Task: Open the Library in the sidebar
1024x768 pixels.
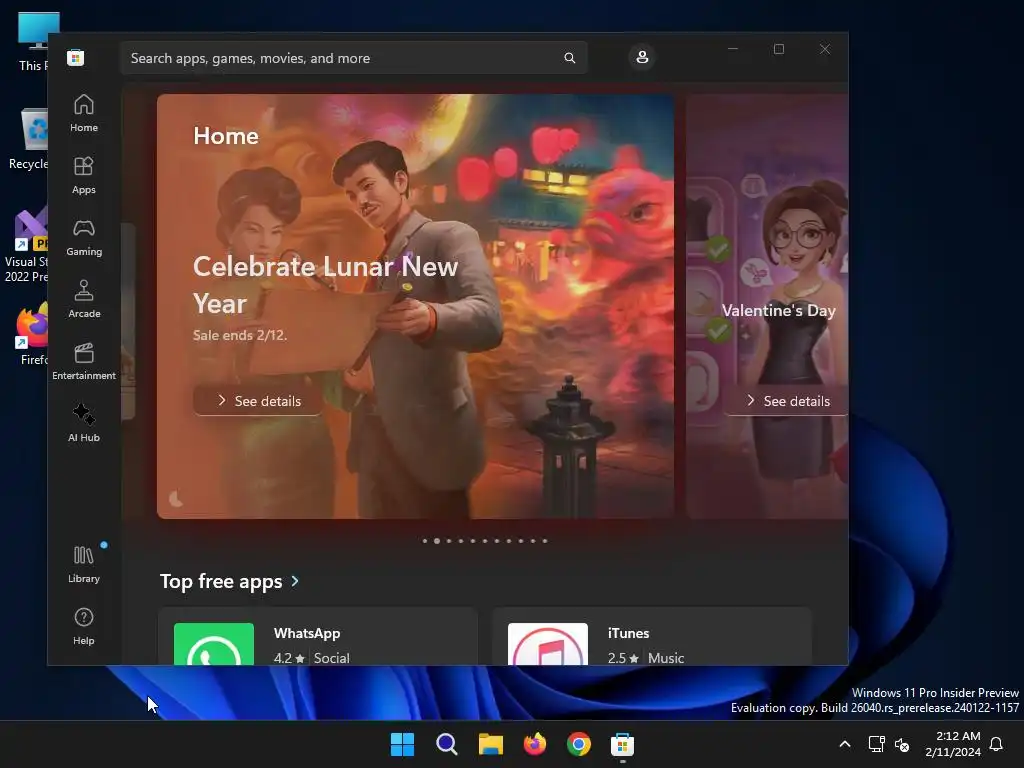Action: pyautogui.click(x=84, y=564)
